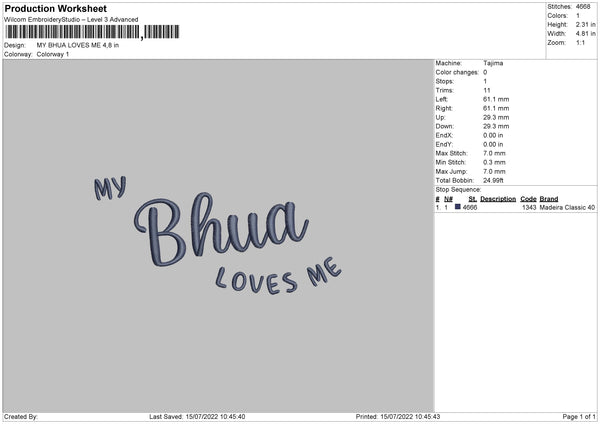Click the 'Max Stitch:' label

451,153
